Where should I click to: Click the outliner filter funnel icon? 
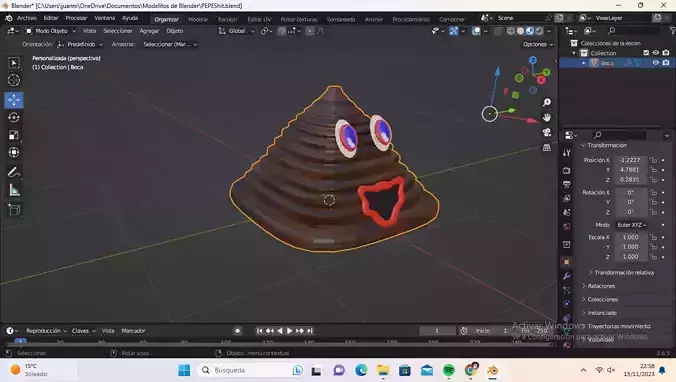672,31
